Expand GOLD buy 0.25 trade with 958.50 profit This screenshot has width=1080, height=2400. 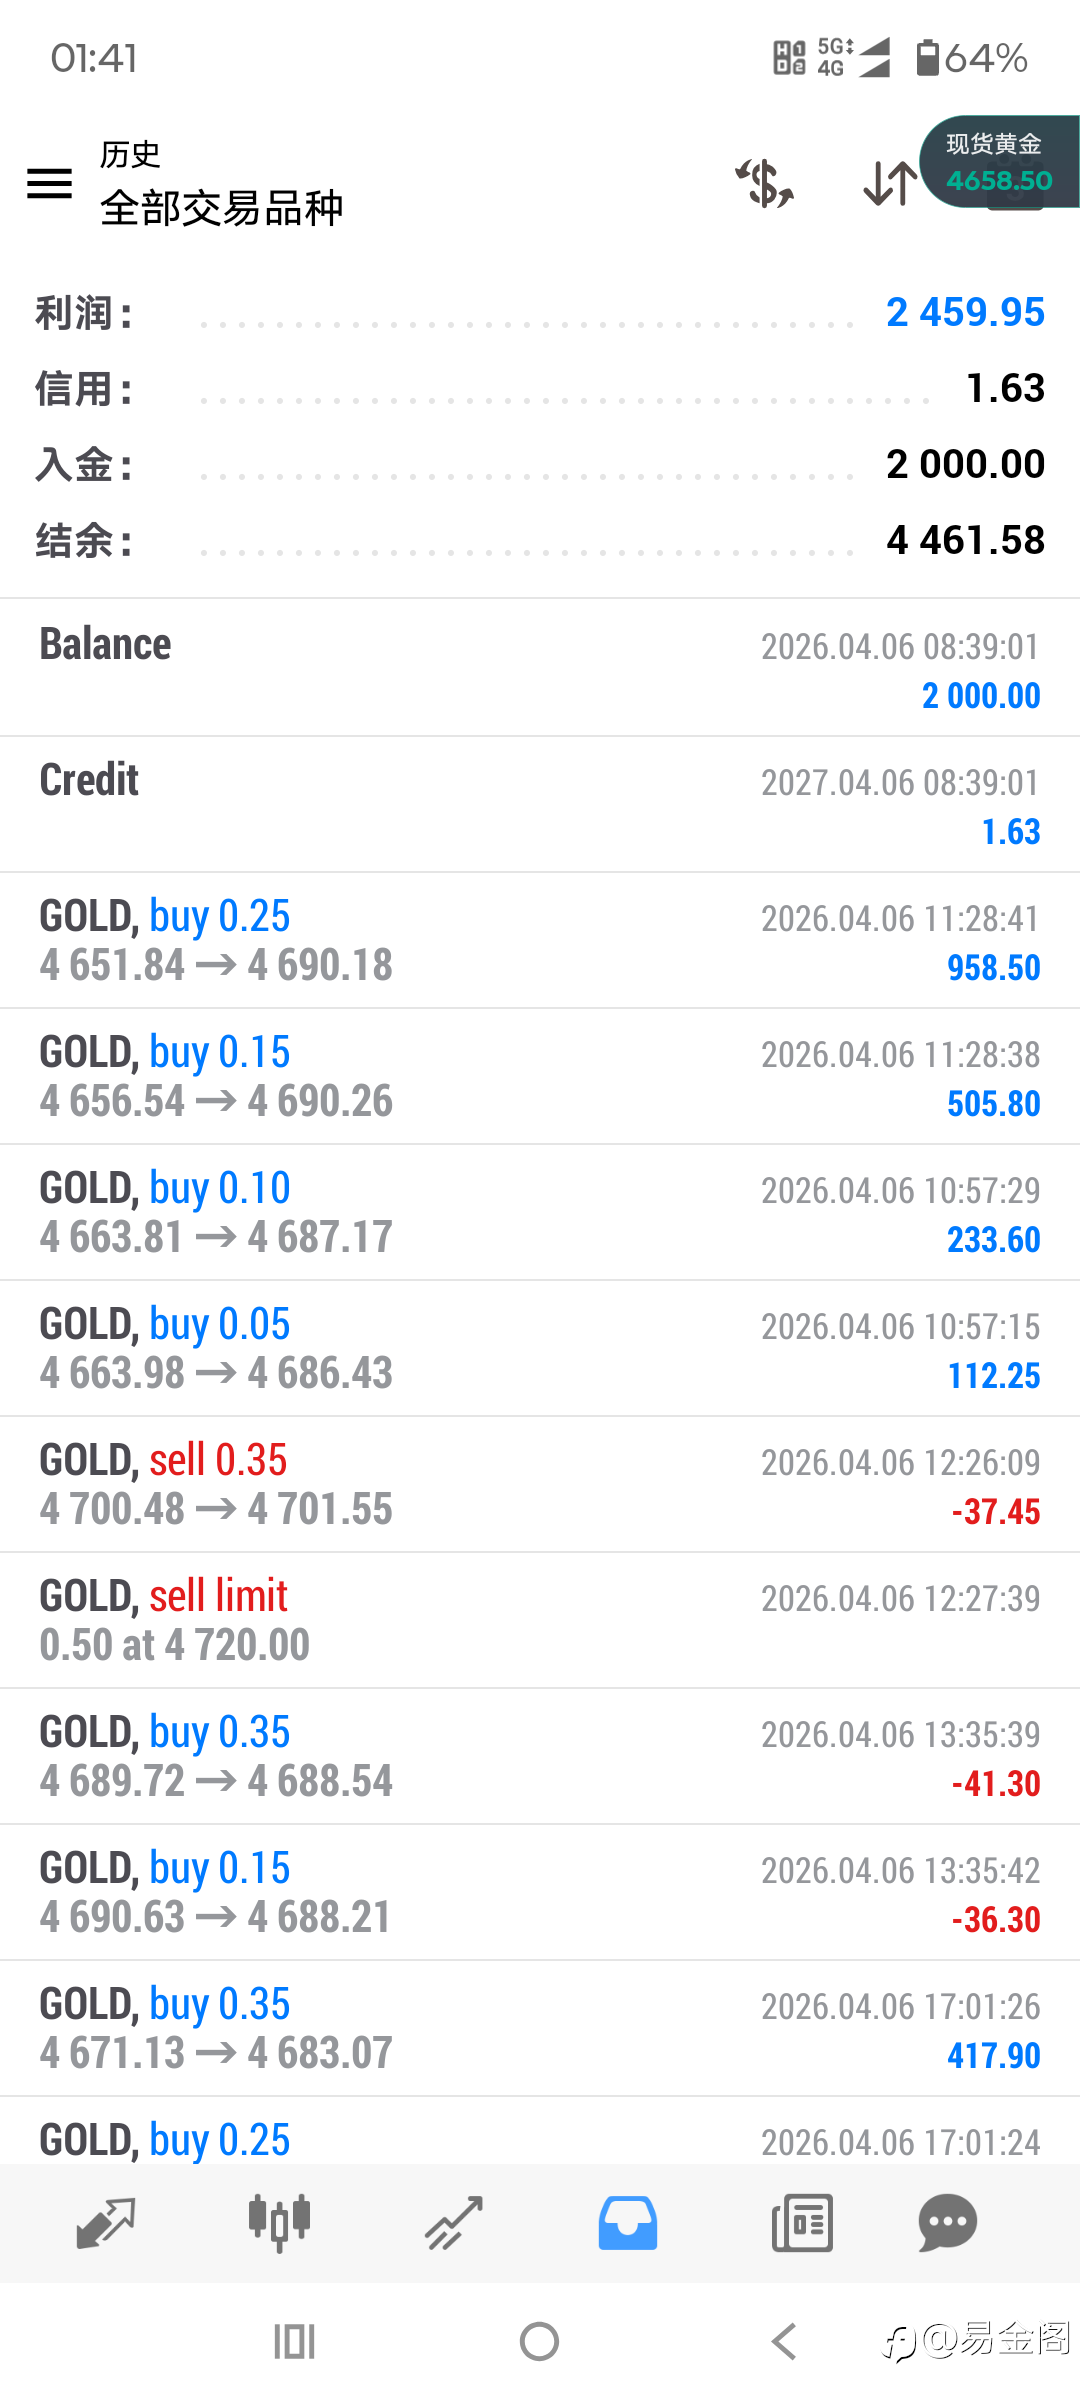tap(540, 940)
